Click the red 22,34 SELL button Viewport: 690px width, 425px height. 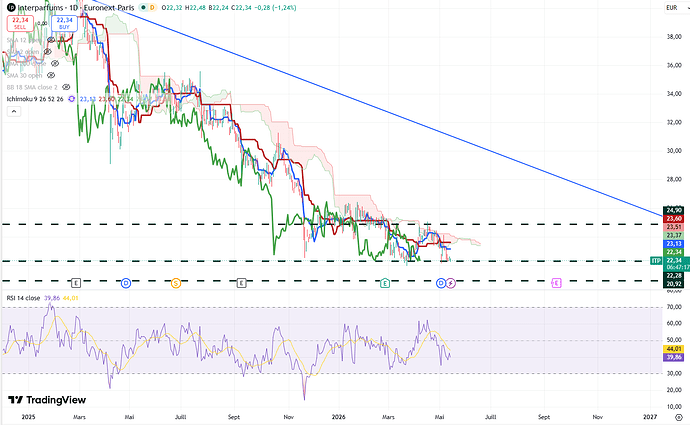point(20,23)
